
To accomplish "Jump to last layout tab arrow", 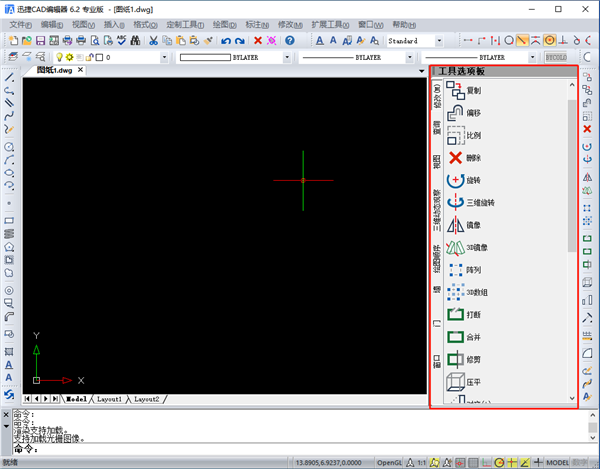I will (55, 399).
